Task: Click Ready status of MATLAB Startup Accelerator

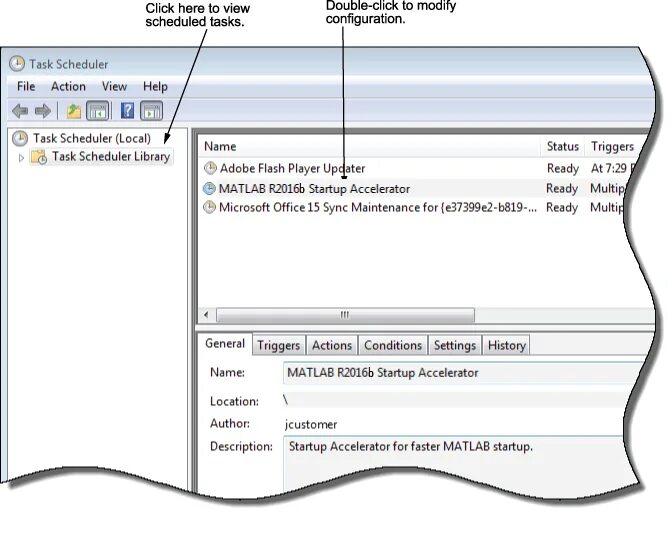Action: [562, 189]
